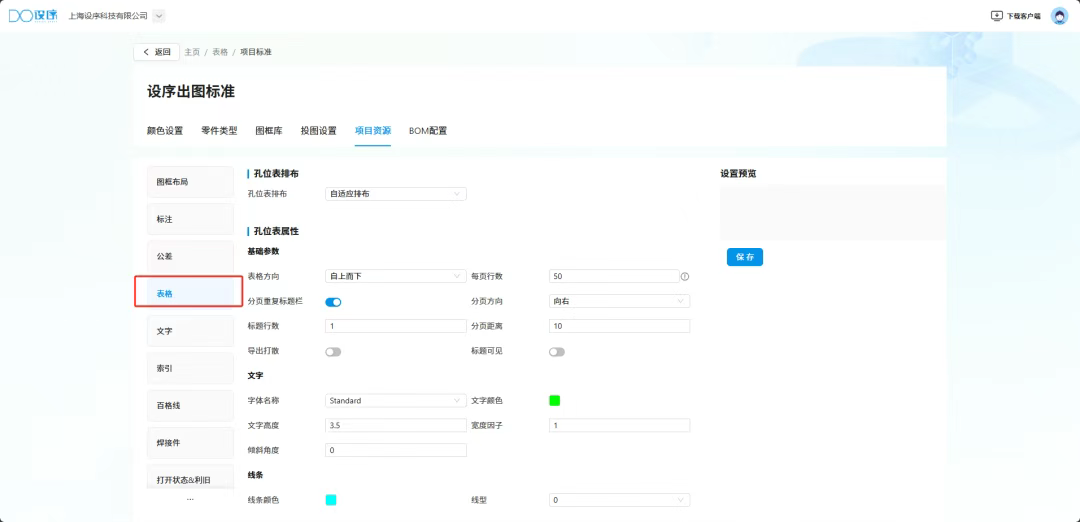This screenshot has height=522, width=1080.
Task: Go to 表格 breadcrumb link
Action: coord(220,52)
